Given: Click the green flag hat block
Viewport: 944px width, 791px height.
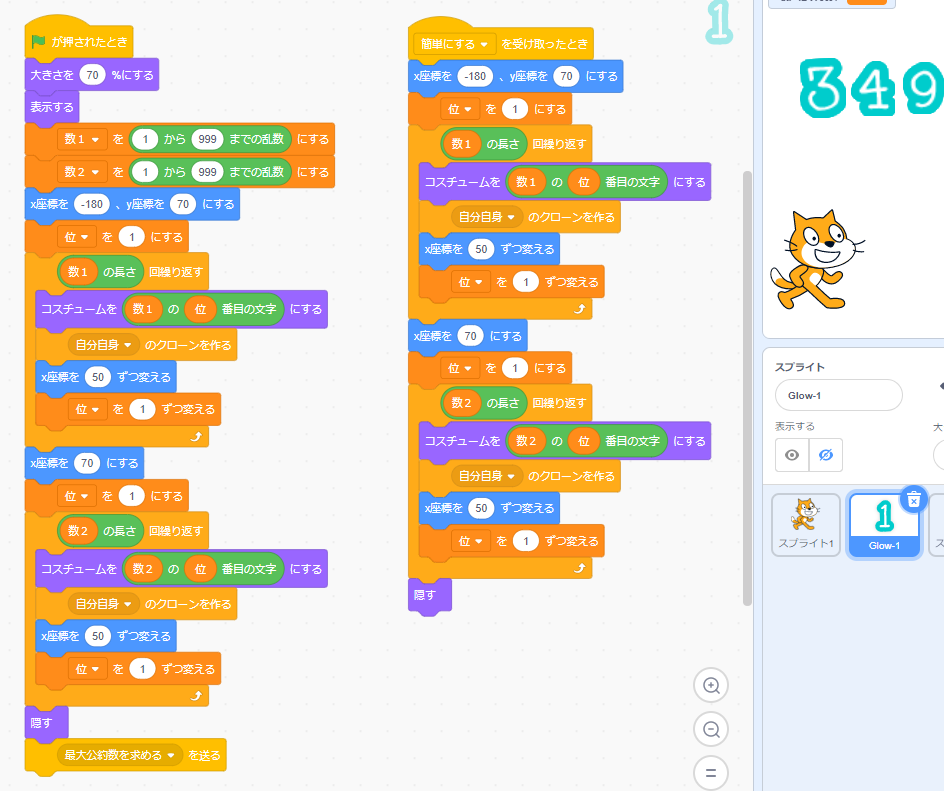Looking at the screenshot, I should pos(78,43).
